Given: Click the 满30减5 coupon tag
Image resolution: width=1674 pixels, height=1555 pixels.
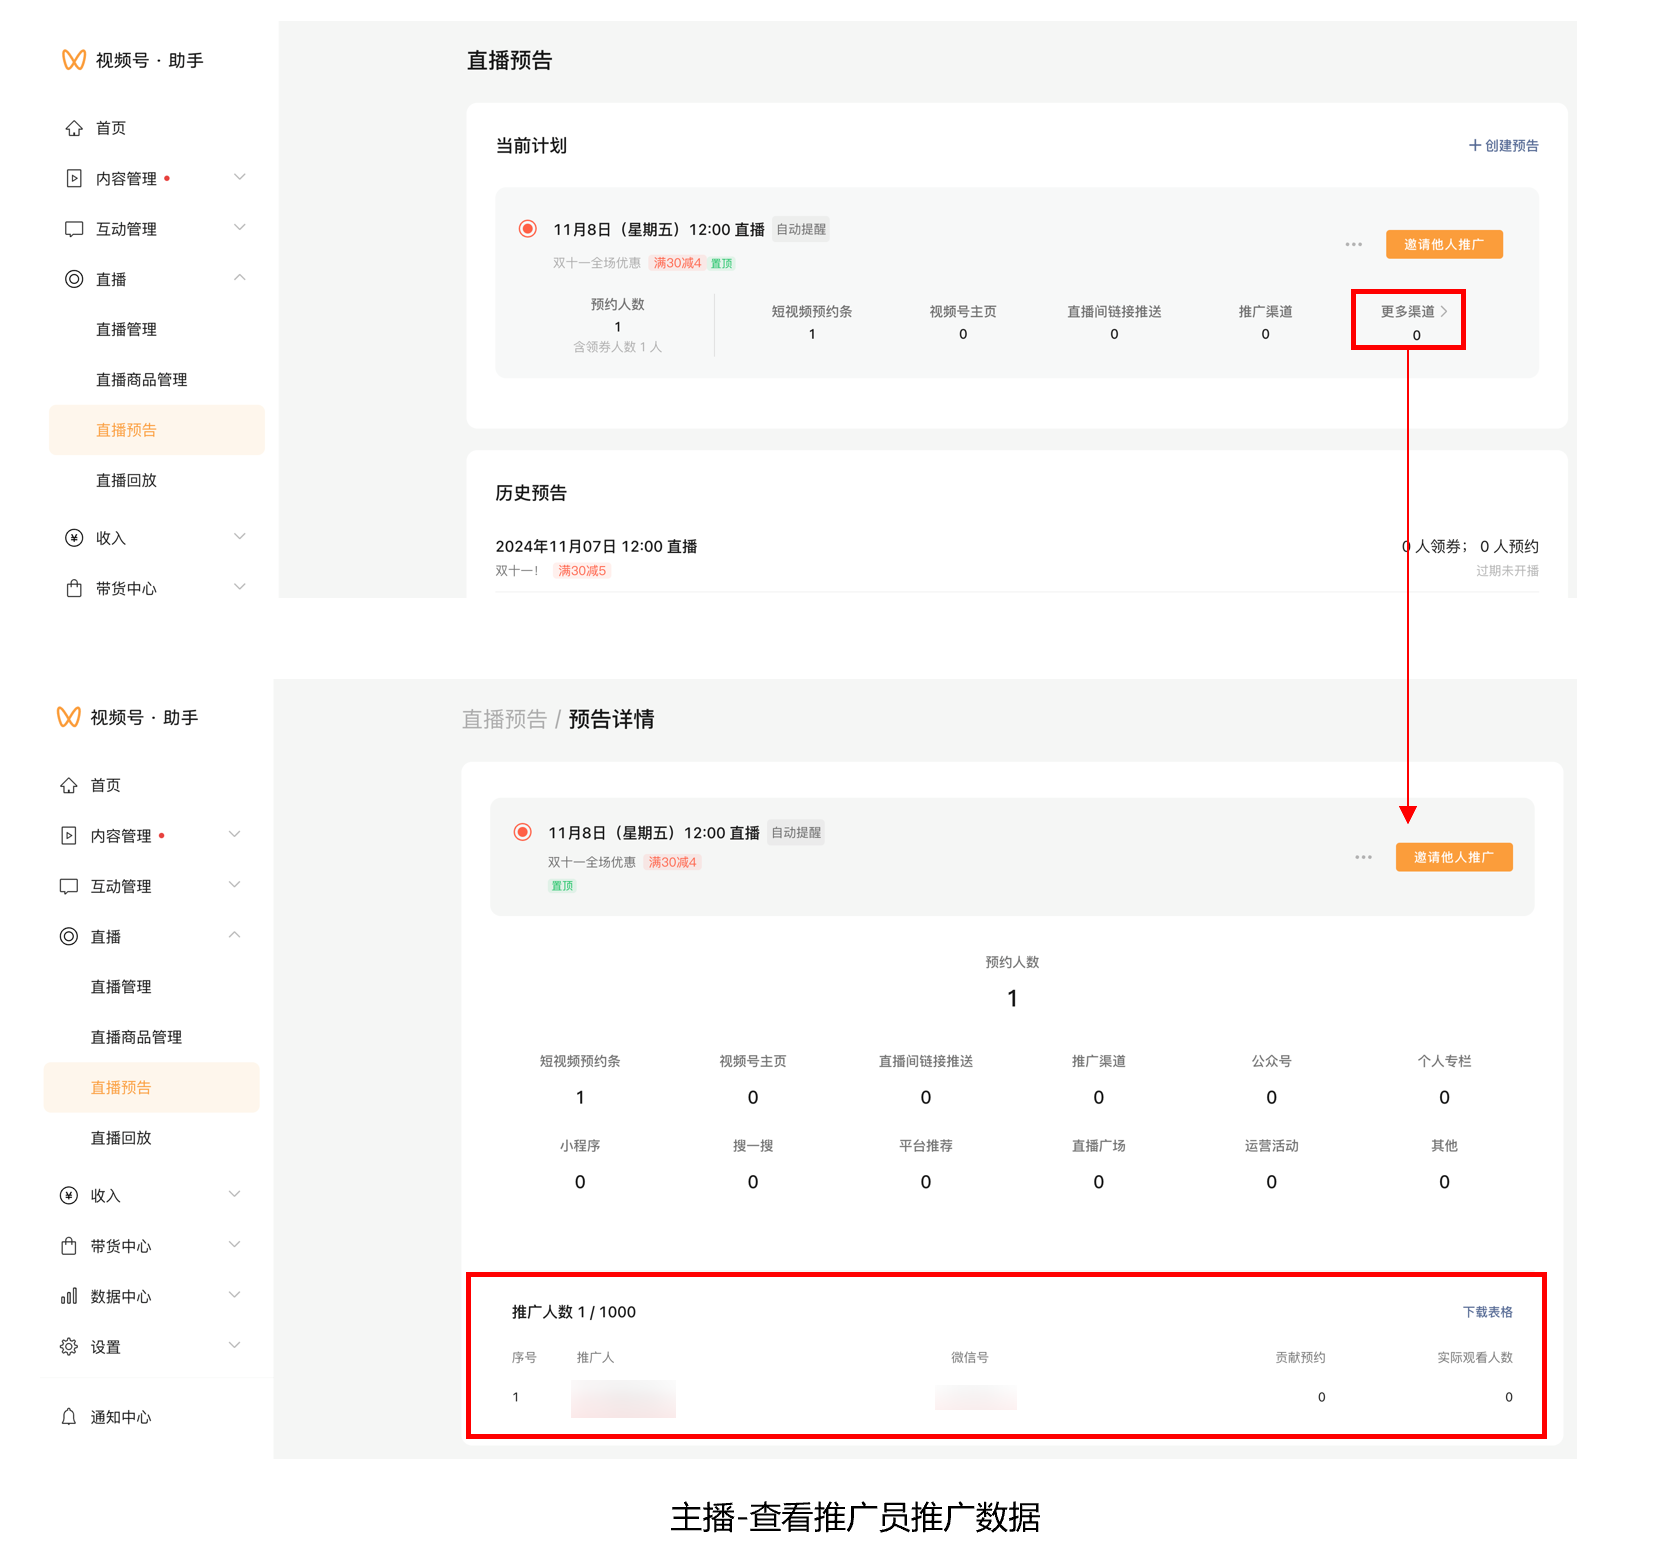Looking at the screenshot, I should click(x=582, y=571).
